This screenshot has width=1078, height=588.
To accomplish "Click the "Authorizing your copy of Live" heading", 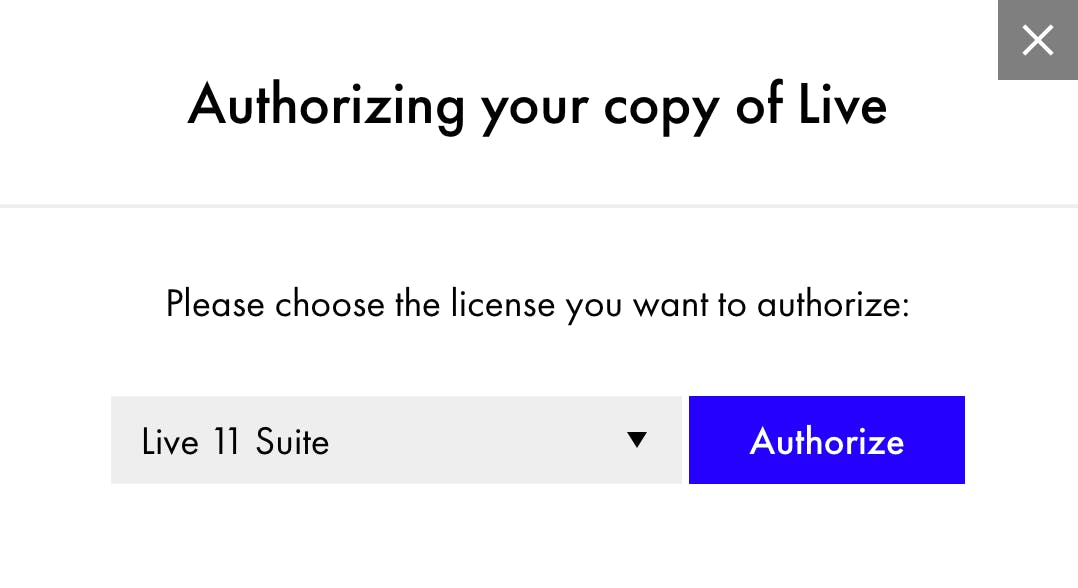I will click(x=537, y=104).
